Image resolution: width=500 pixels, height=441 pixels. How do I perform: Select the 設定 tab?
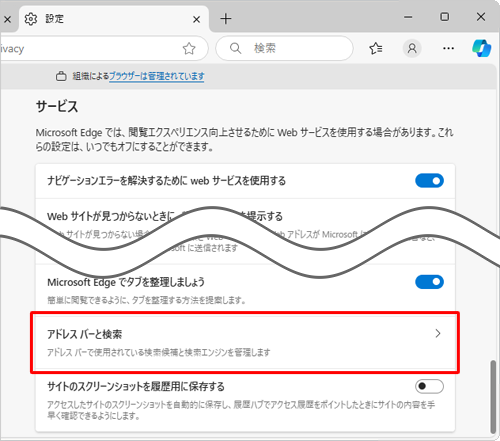coord(113,19)
